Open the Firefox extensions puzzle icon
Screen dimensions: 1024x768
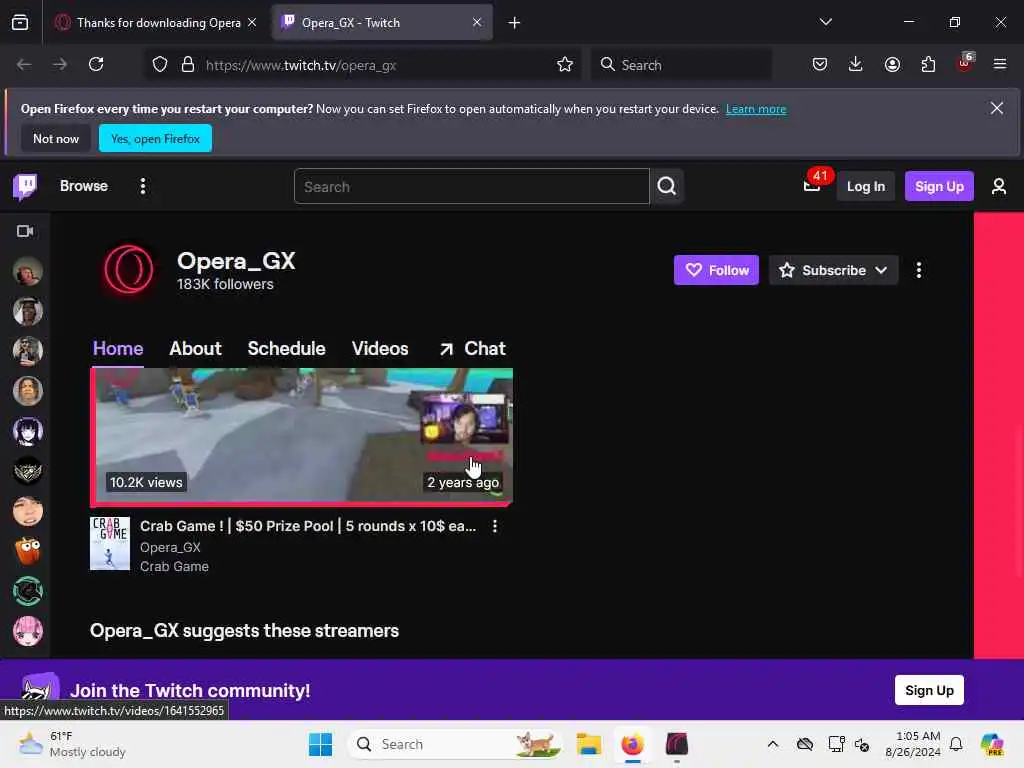click(928, 64)
